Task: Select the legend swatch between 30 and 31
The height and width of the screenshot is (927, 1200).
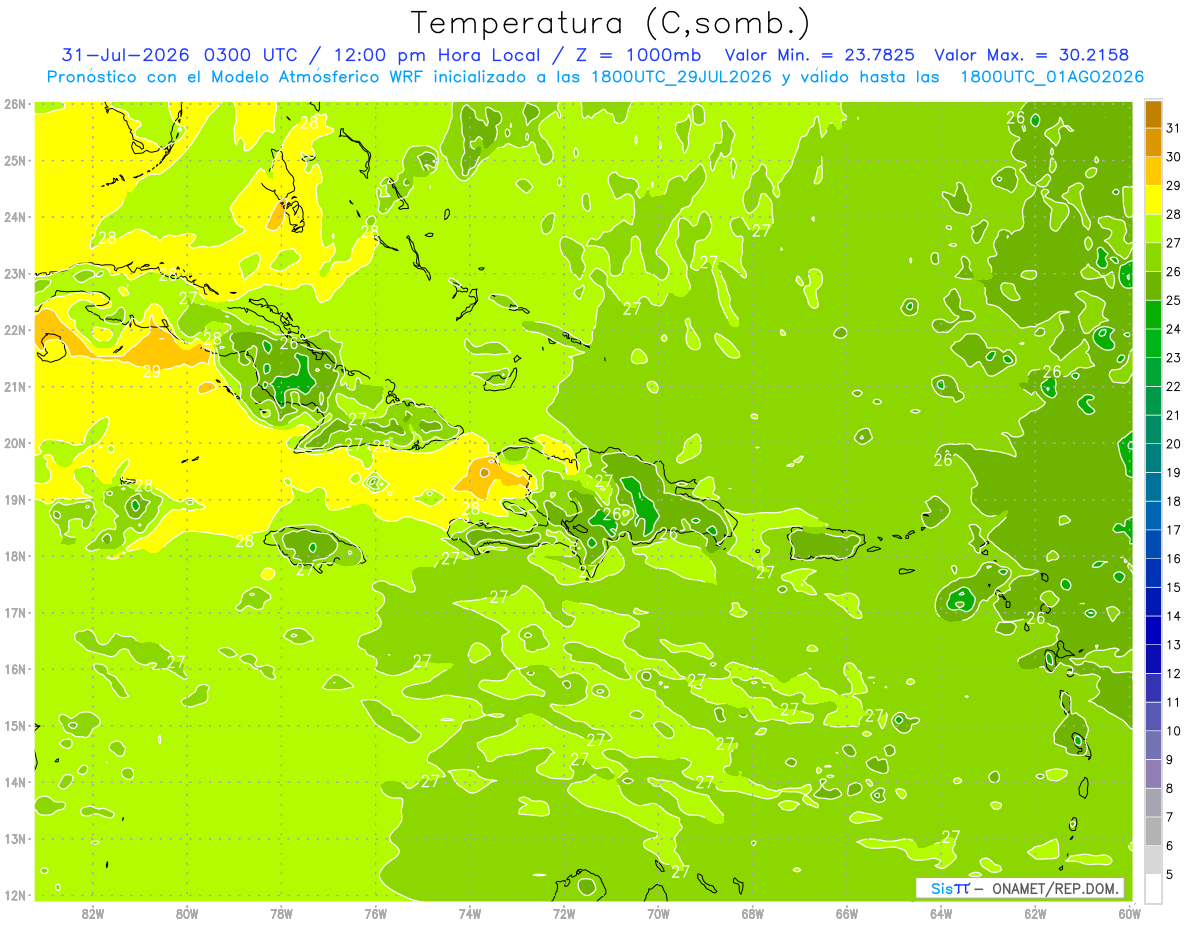Action: [x=1153, y=143]
